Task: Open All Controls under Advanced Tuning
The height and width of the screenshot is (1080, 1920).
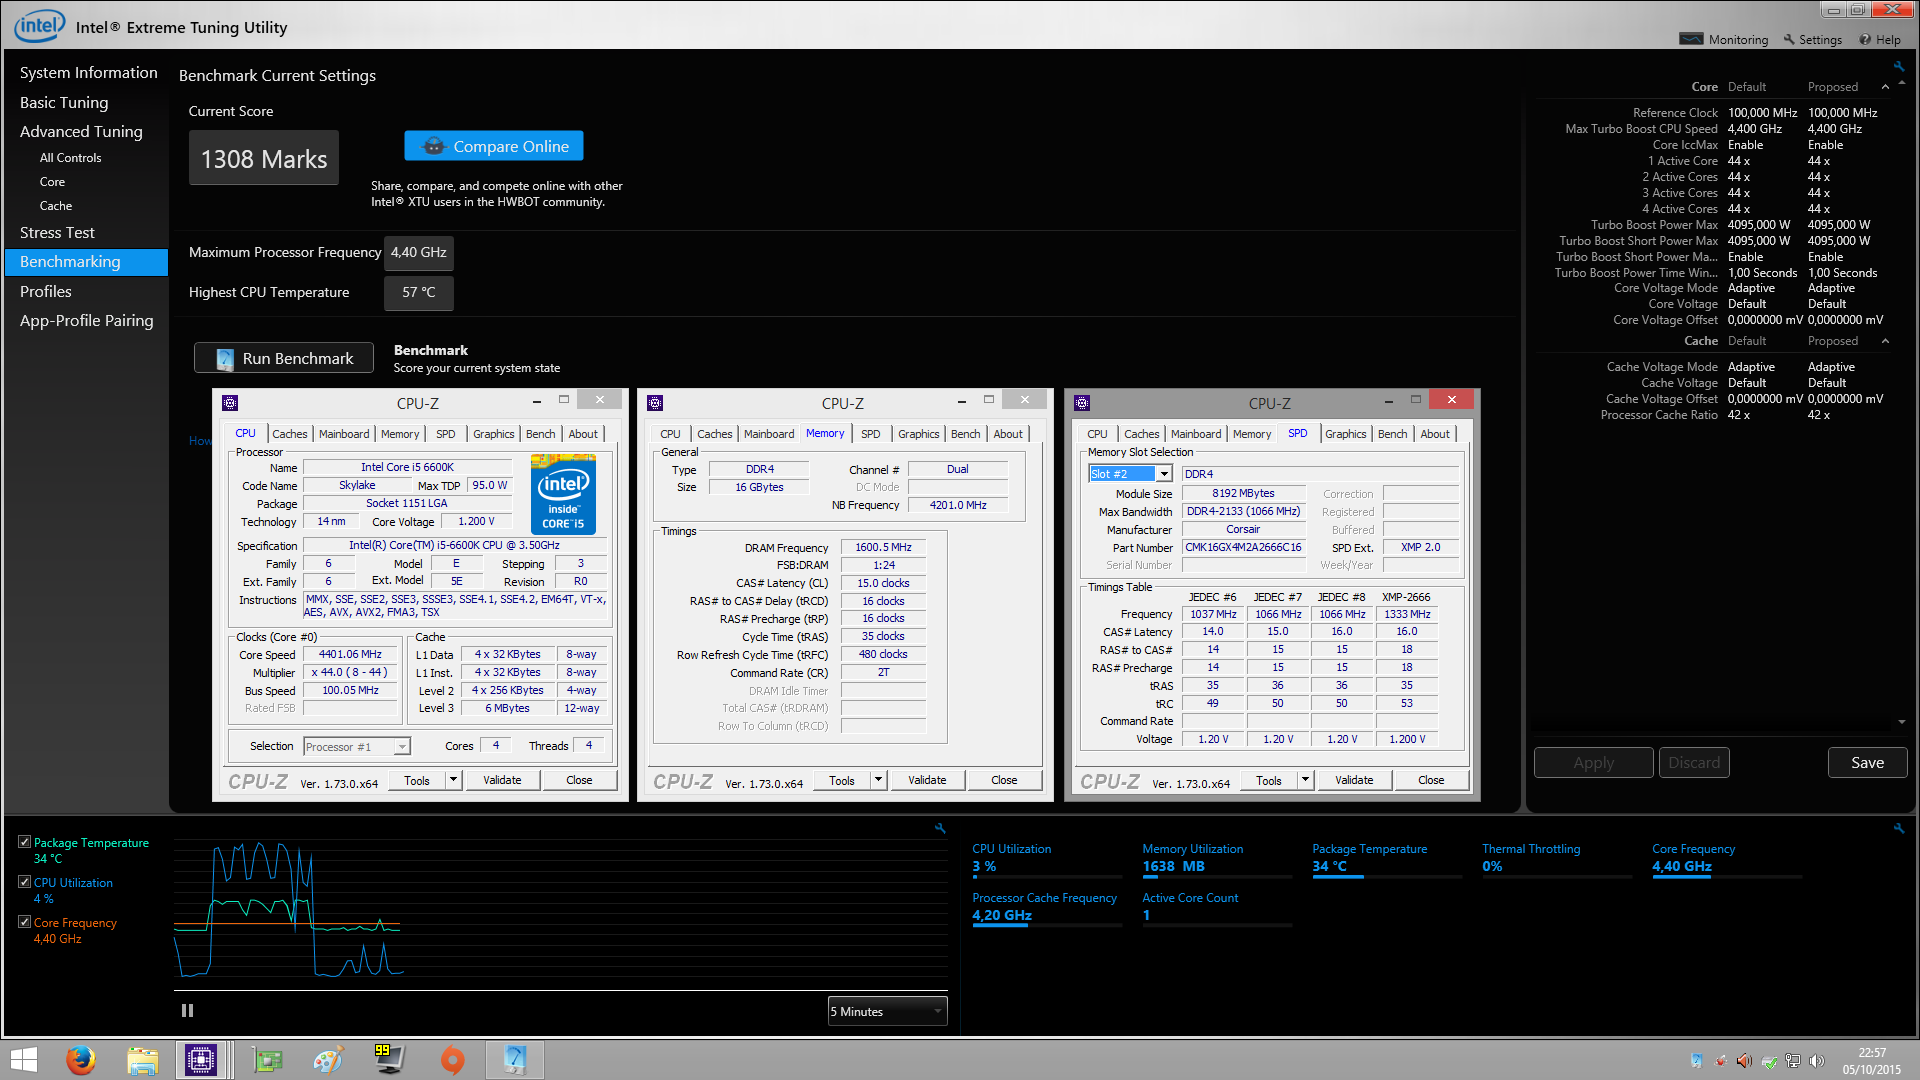Action: (70, 158)
